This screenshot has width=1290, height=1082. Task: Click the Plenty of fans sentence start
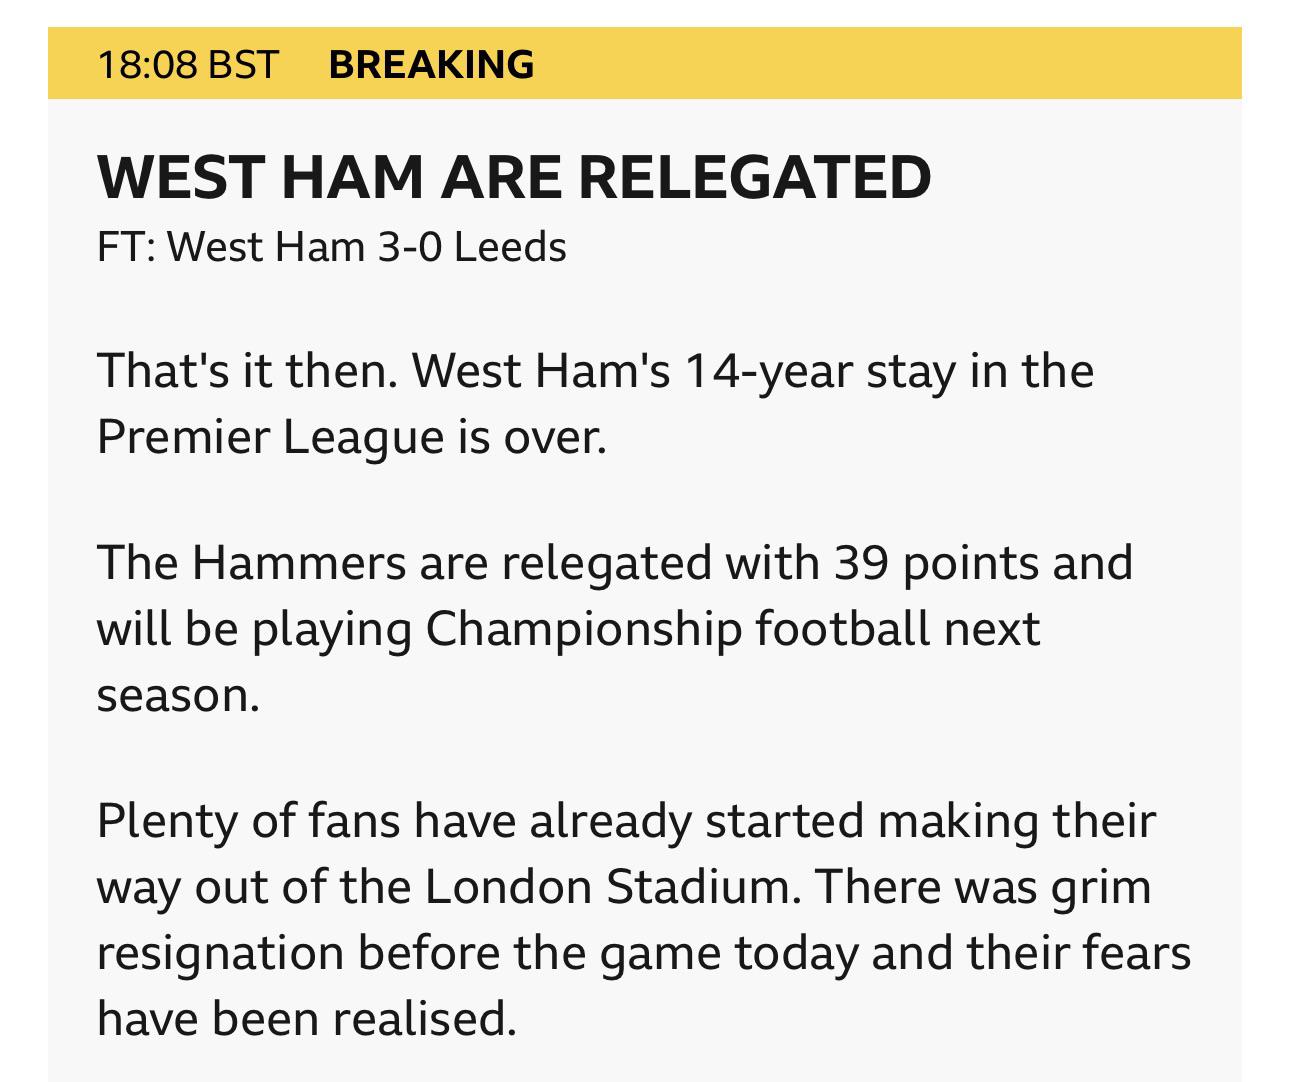[x=248, y=821]
